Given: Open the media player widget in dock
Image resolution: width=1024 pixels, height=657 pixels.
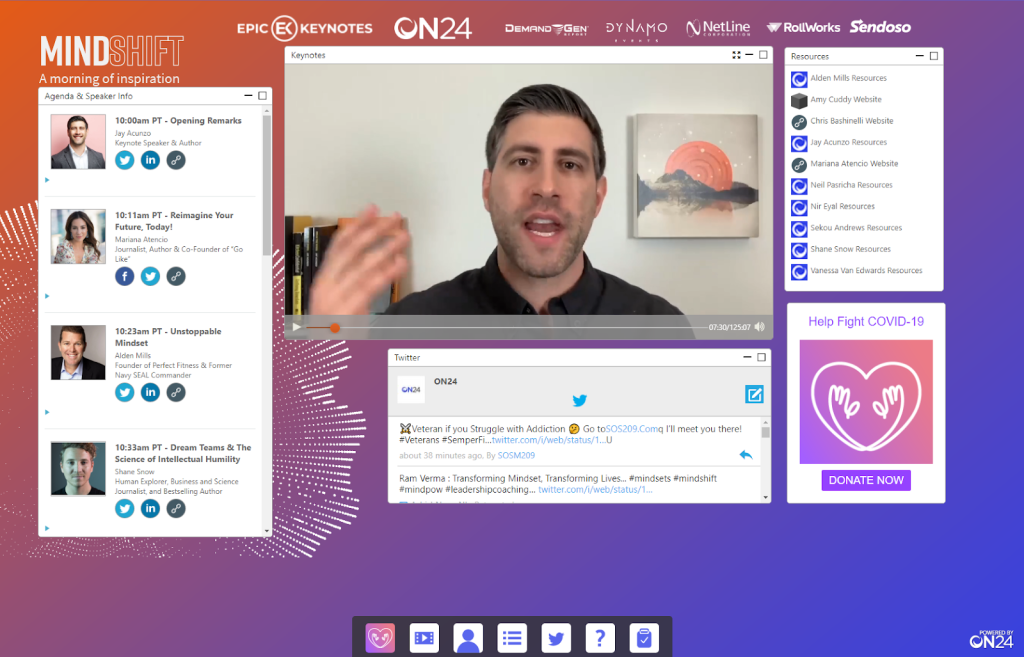Looking at the screenshot, I should [x=424, y=638].
